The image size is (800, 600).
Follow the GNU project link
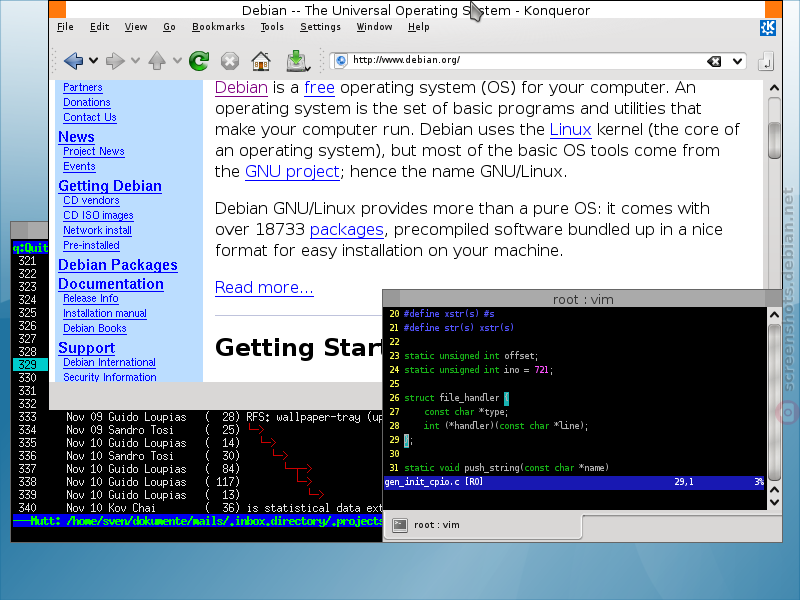click(x=292, y=171)
